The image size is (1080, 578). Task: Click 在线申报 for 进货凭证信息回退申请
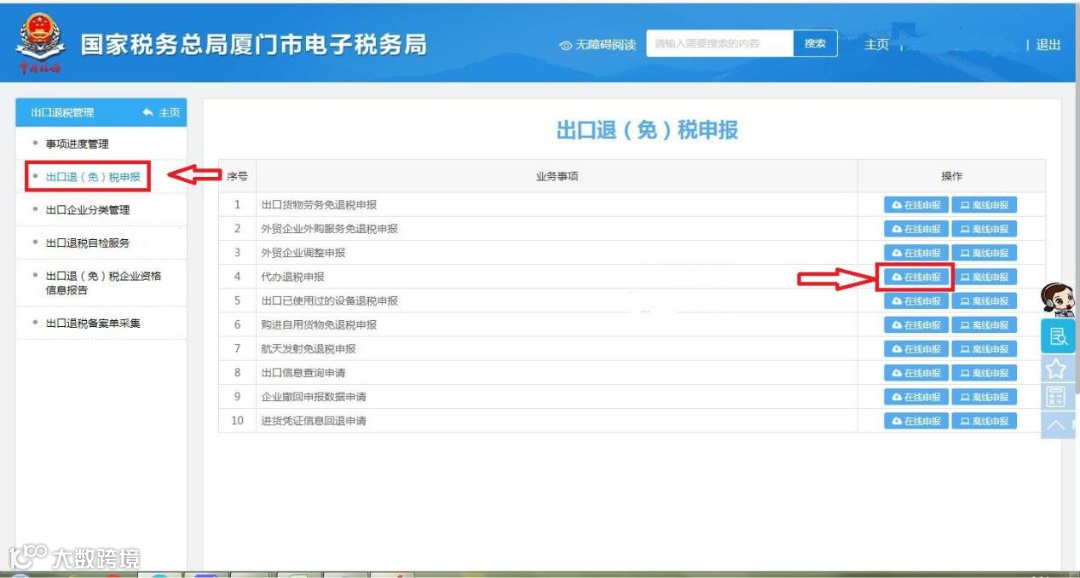(x=916, y=420)
